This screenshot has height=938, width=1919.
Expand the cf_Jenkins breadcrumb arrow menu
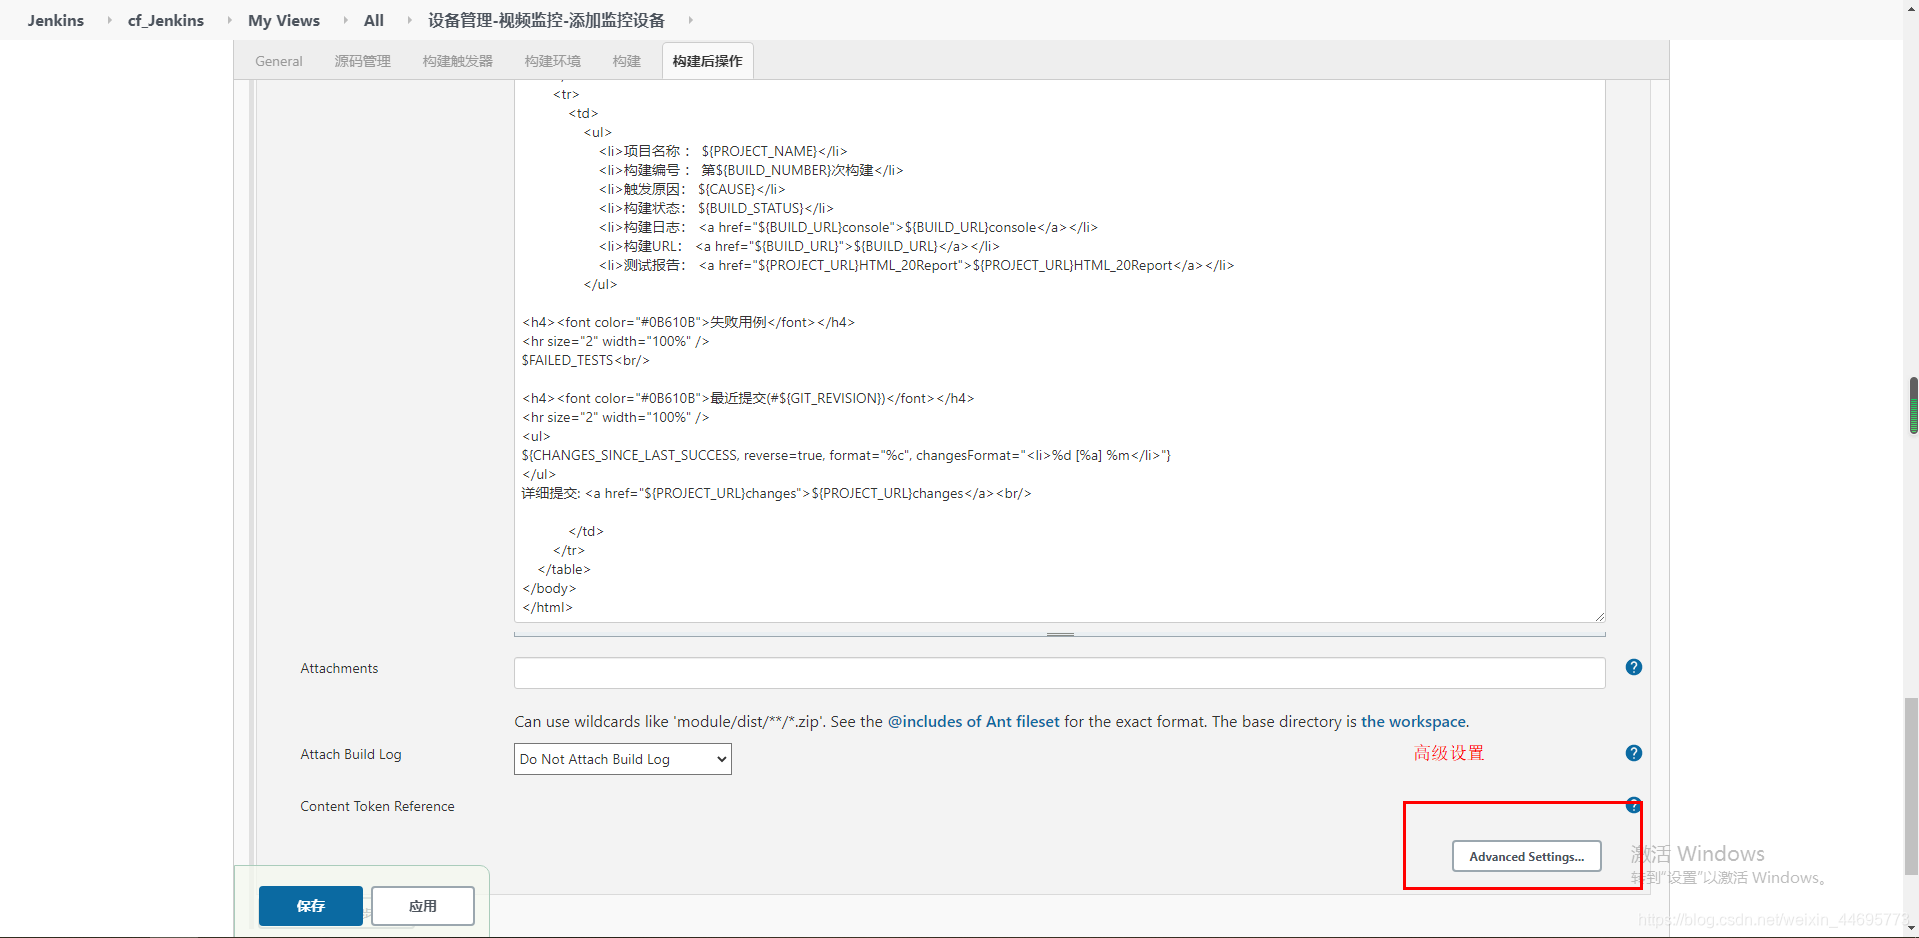point(229,20)
